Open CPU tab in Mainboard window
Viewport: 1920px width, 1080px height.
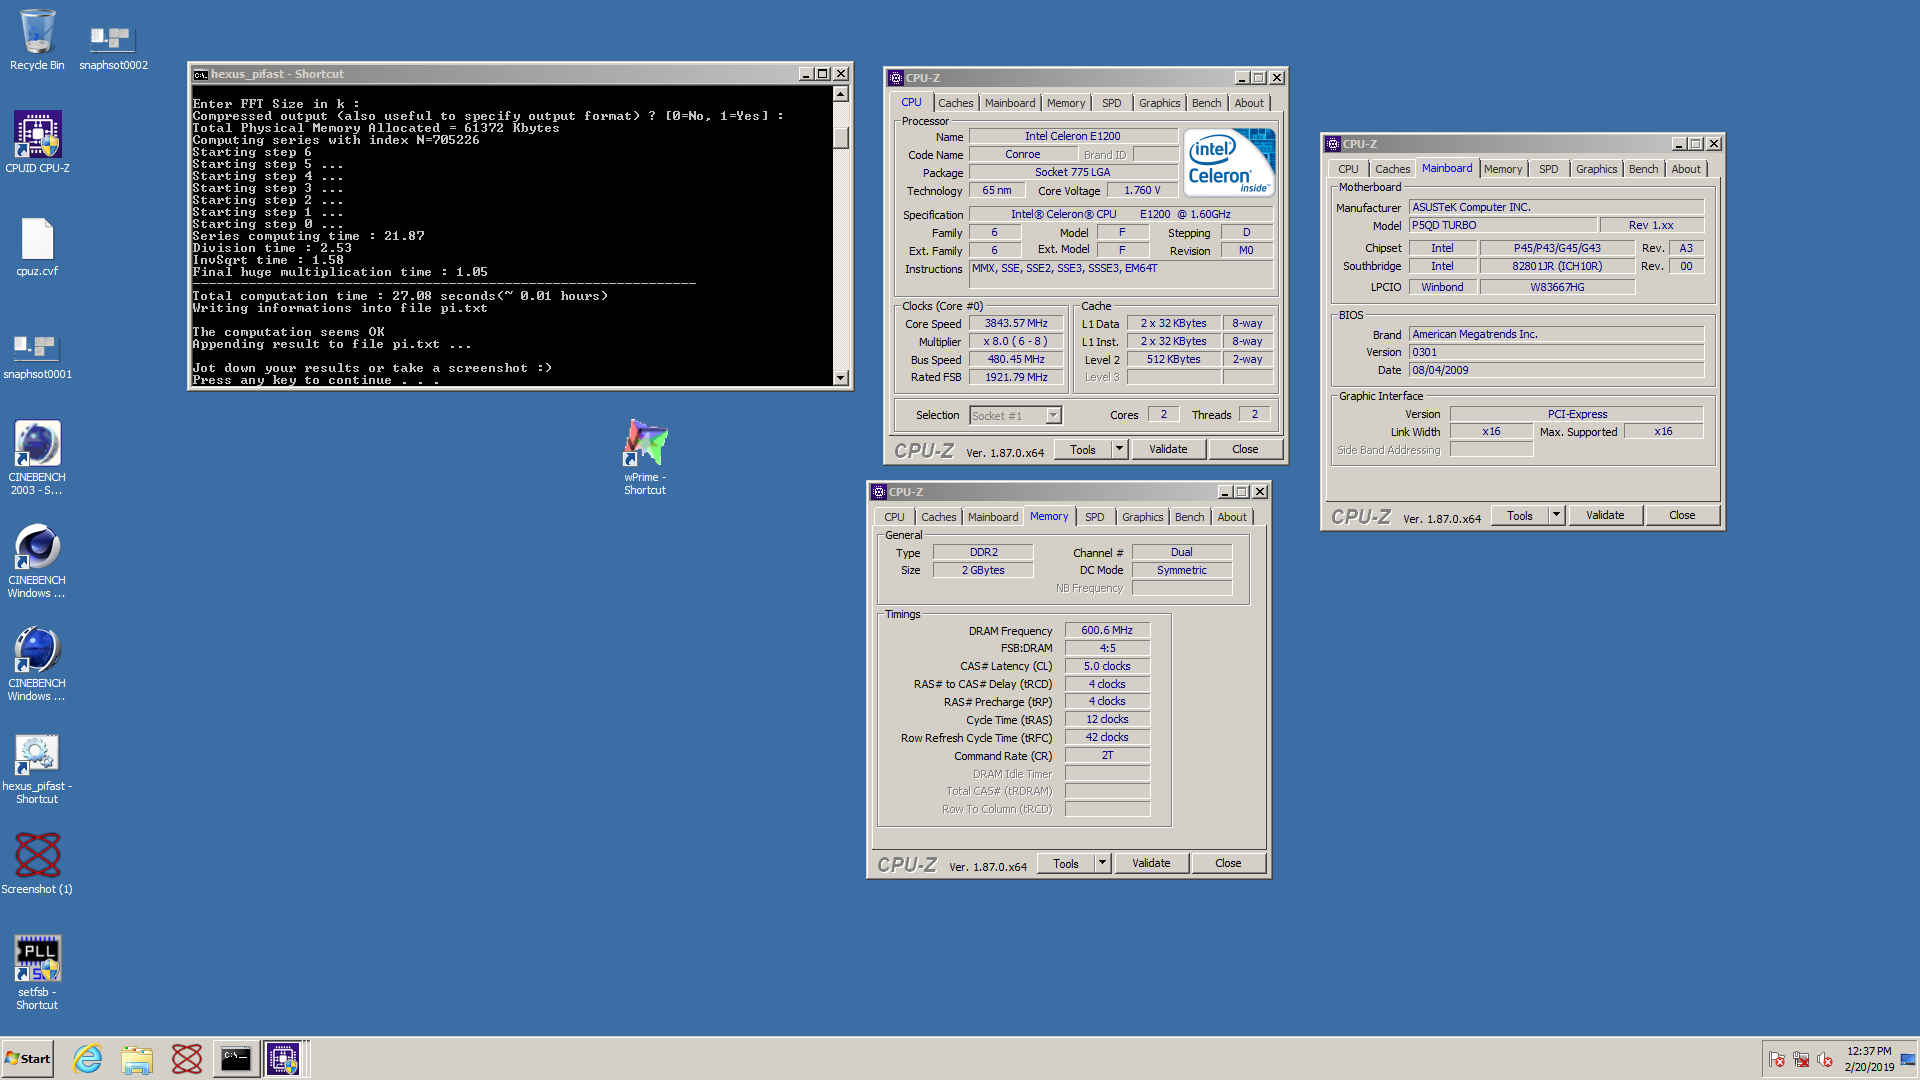coord(1348,169)
